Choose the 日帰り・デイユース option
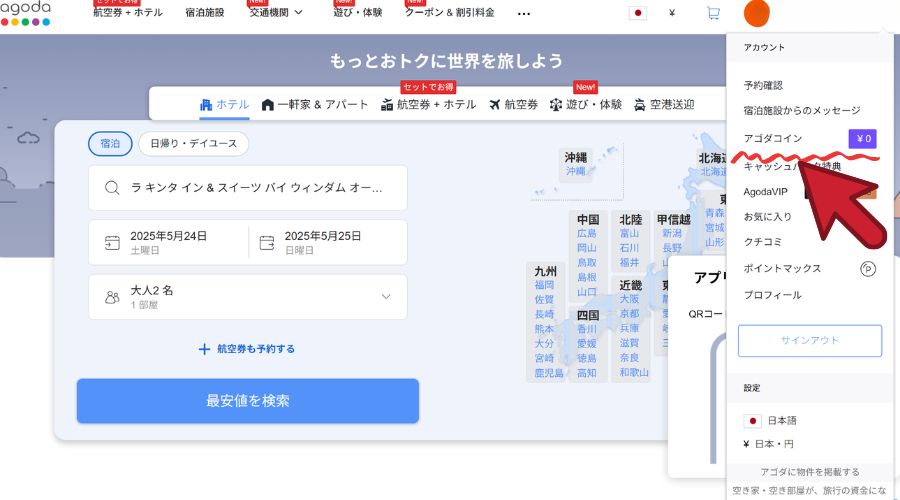The height and width of the screenshot is (500, 900). 193,144
